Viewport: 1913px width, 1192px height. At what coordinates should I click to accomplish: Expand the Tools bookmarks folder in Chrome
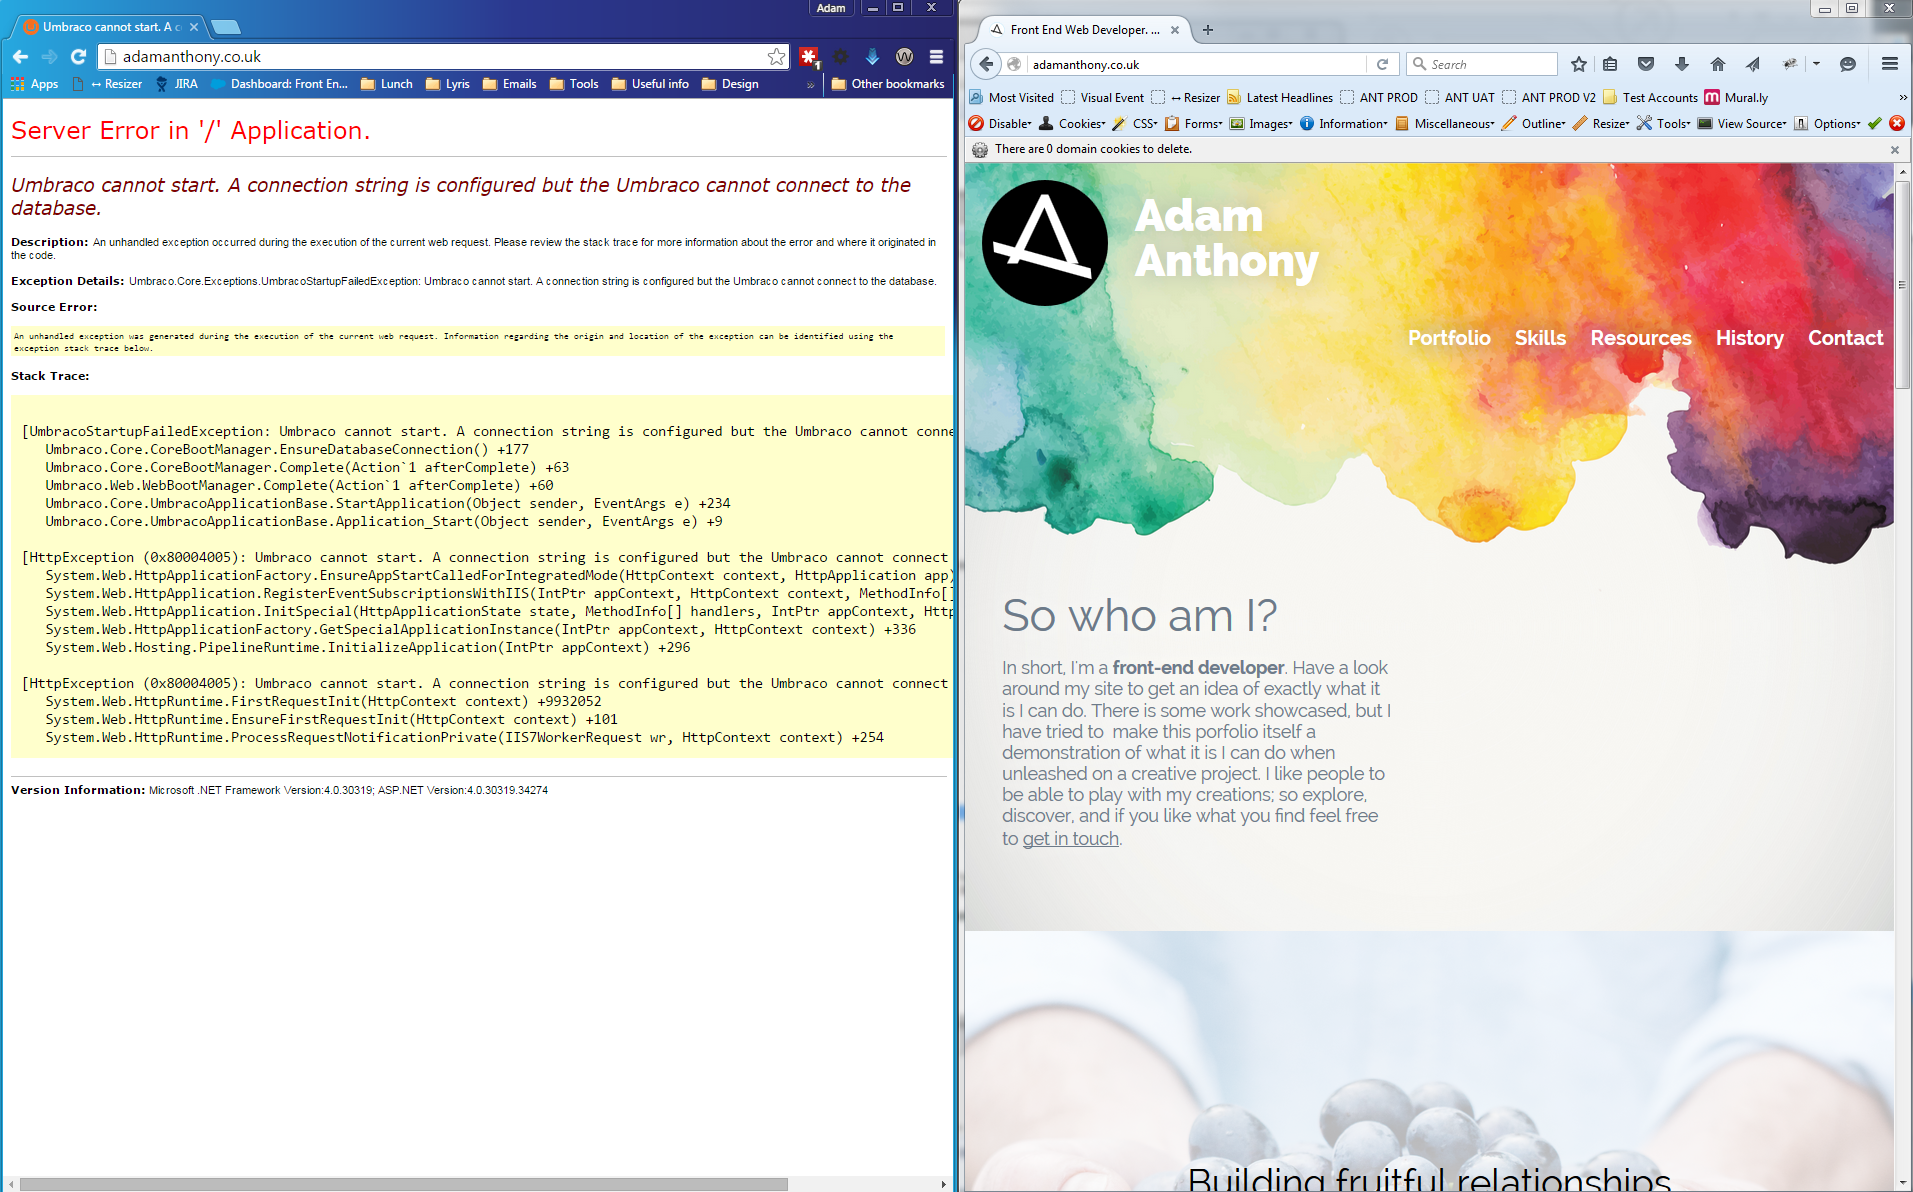pos(575,84)
